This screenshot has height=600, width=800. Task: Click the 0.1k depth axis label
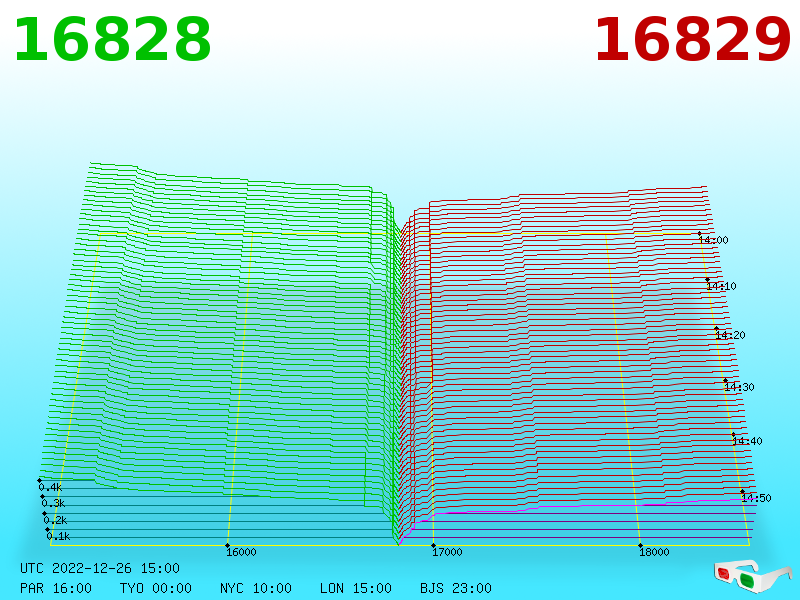[58, 536]
